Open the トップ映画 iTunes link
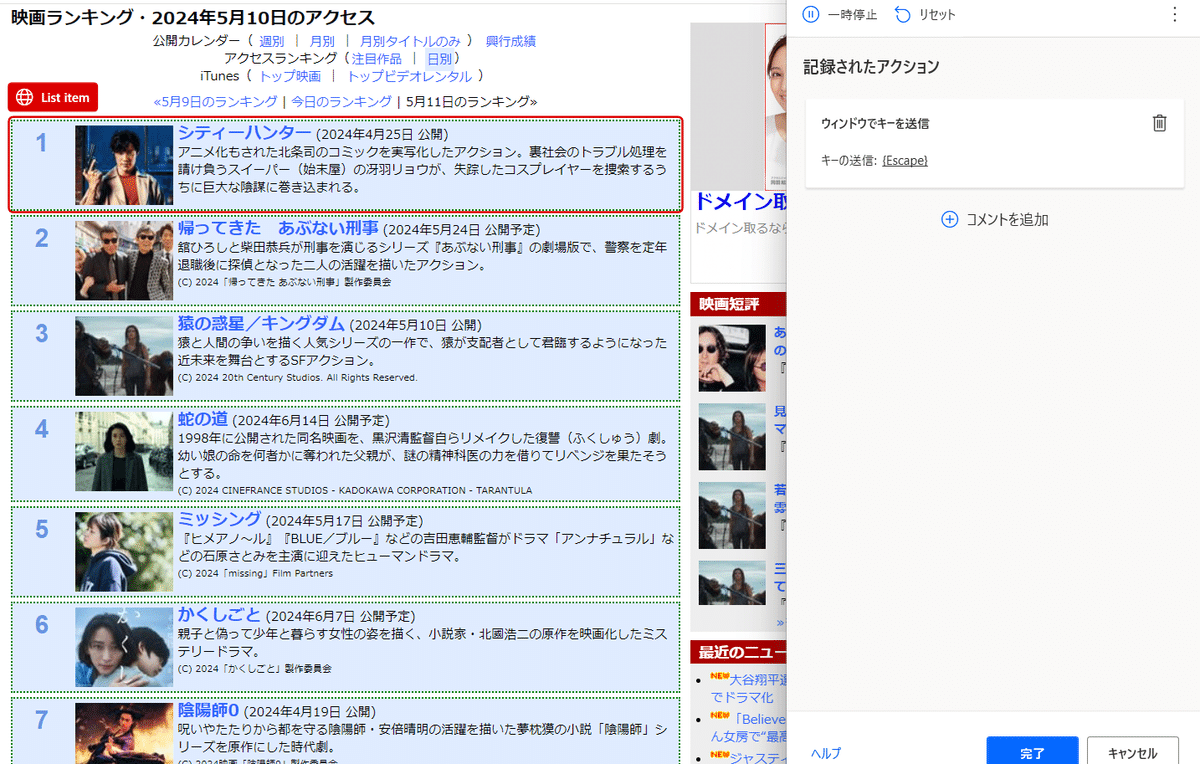The image size is (1200, 764). [290, 76]
